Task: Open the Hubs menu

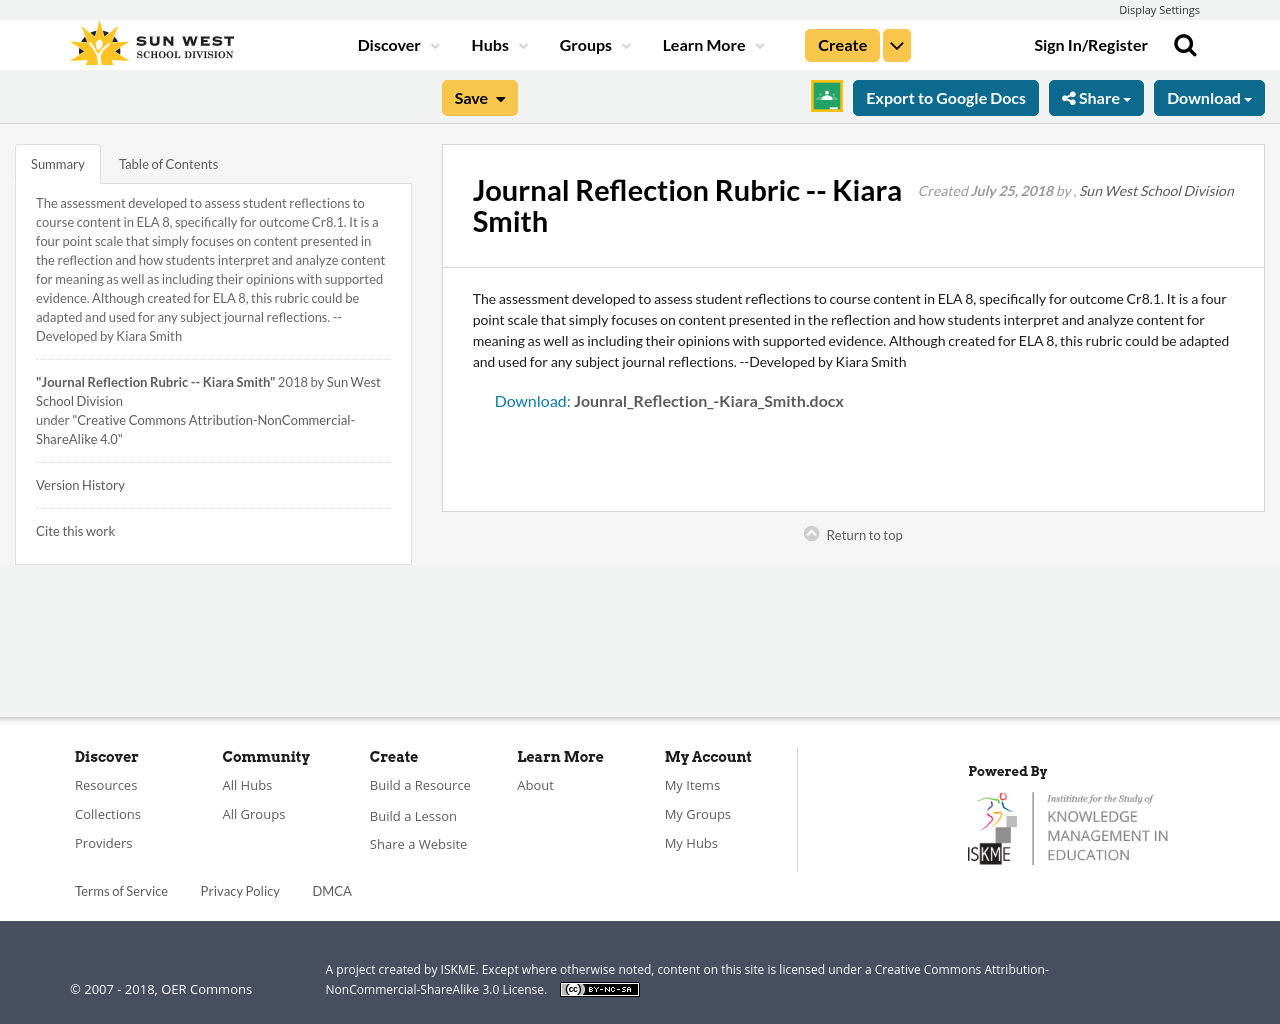Action: pyautogui.click(x=497, y=43)
